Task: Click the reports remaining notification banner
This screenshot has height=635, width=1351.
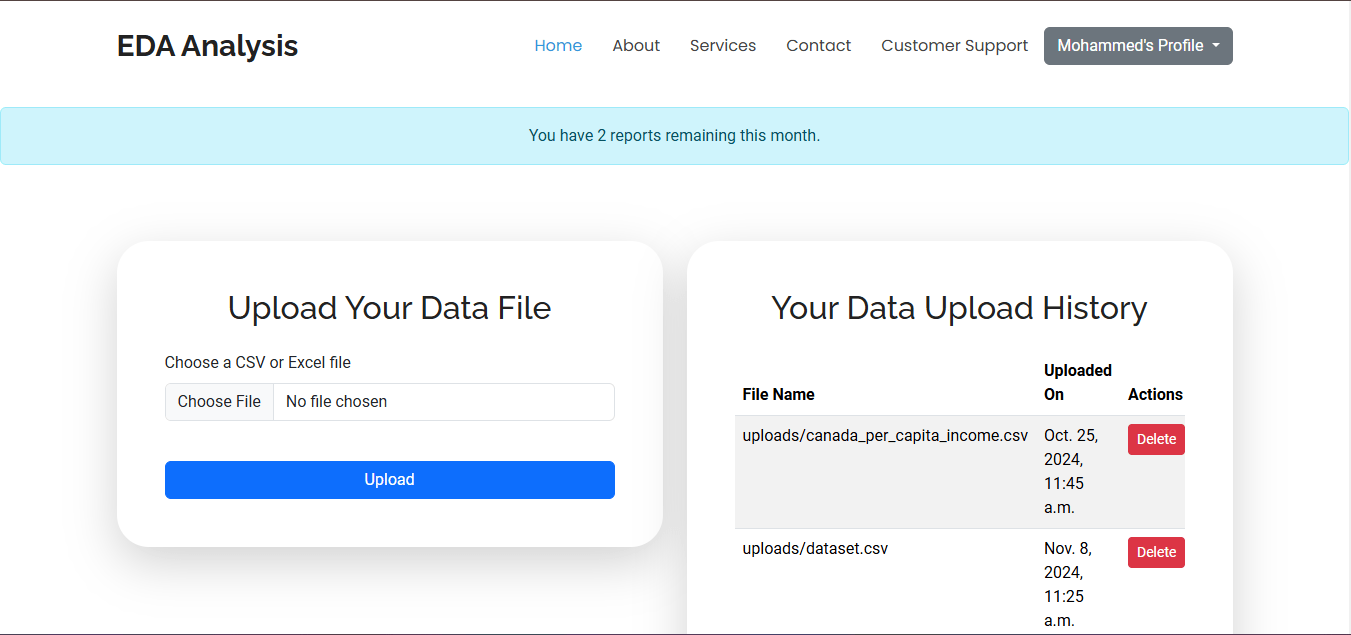Action: 674,136
